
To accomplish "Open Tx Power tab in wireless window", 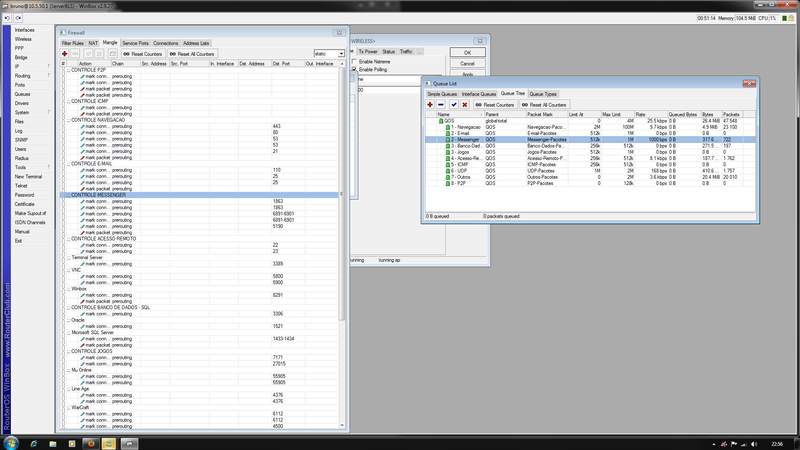I will point(368,52).
